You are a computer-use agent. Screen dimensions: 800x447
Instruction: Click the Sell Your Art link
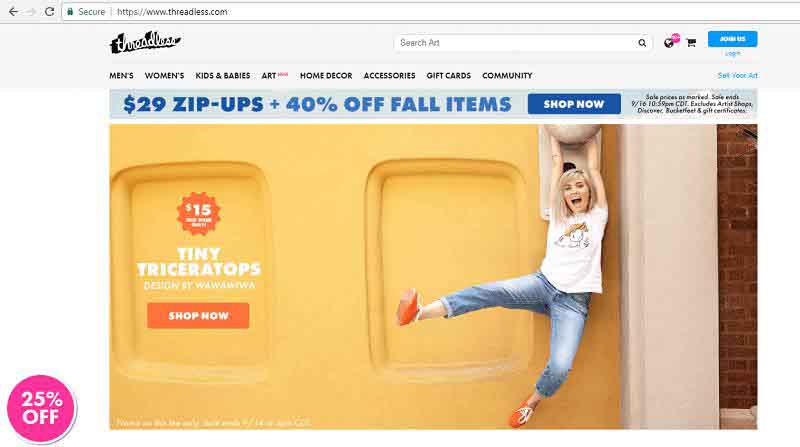tap(737, 76)
